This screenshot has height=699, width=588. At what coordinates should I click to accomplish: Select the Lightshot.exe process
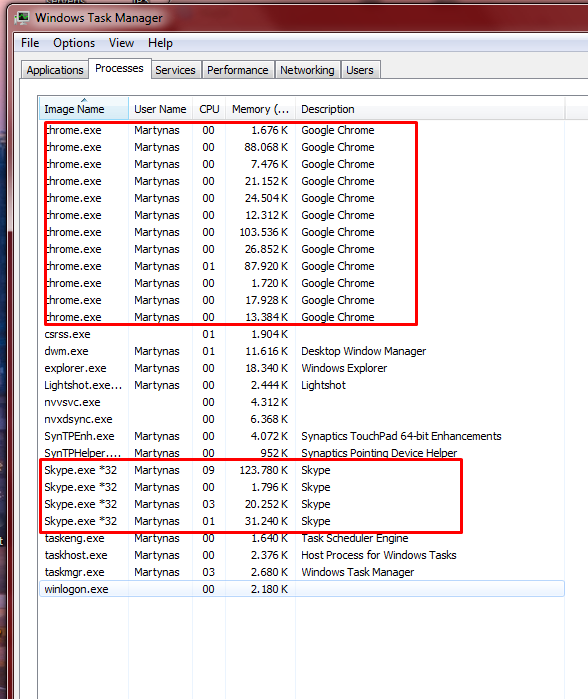click(x=302, y=385)
